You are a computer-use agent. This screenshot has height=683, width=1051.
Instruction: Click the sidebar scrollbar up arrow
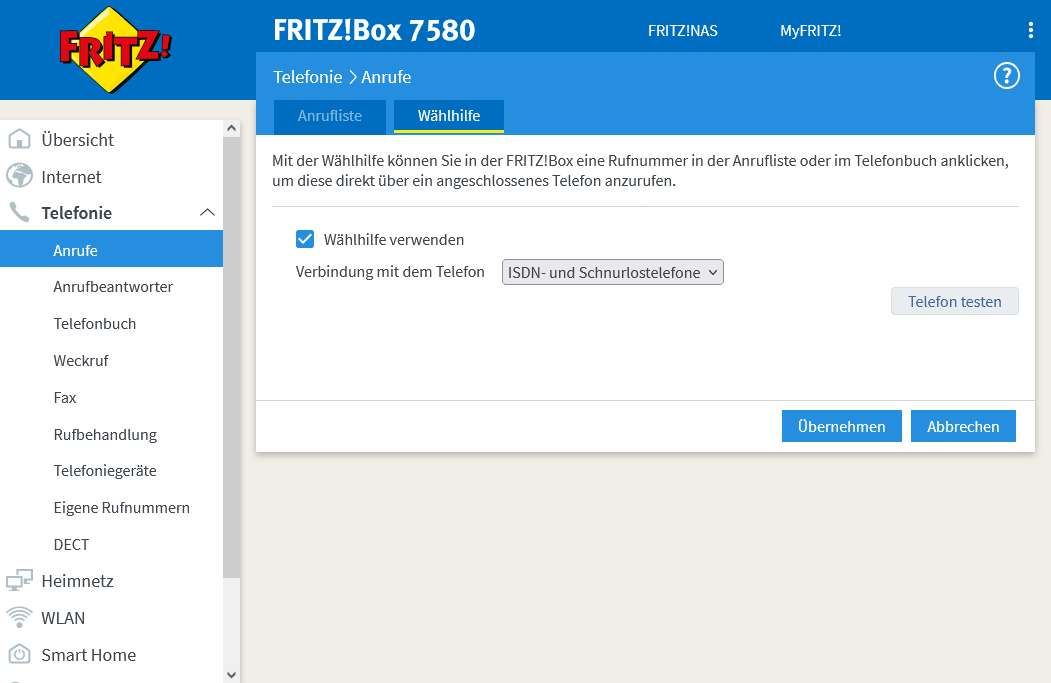[232, 128]
